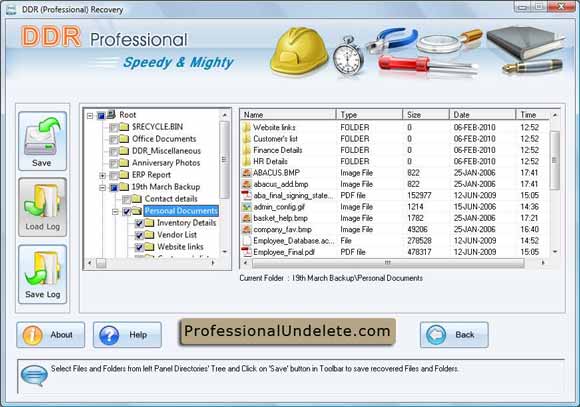Select the ABACUS.BMP image file icon
This screenshot has height=407, width=580.
coord(246,173)
